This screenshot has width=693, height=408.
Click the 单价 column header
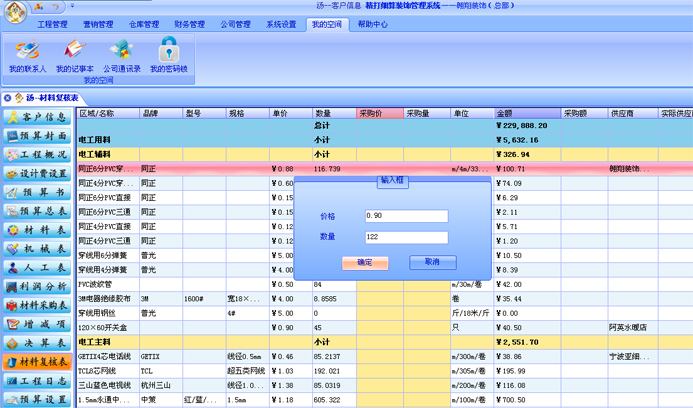pos(291,113)
